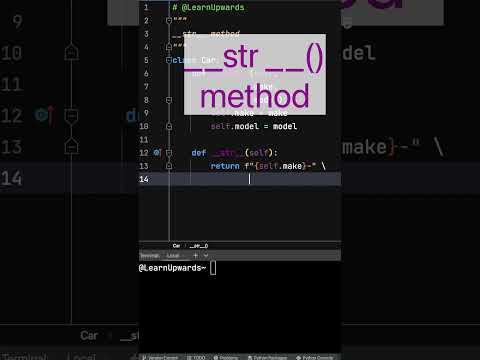The image size is (480, 360).
Task: Open the Python Console tool window
Action: coord(315,357)
